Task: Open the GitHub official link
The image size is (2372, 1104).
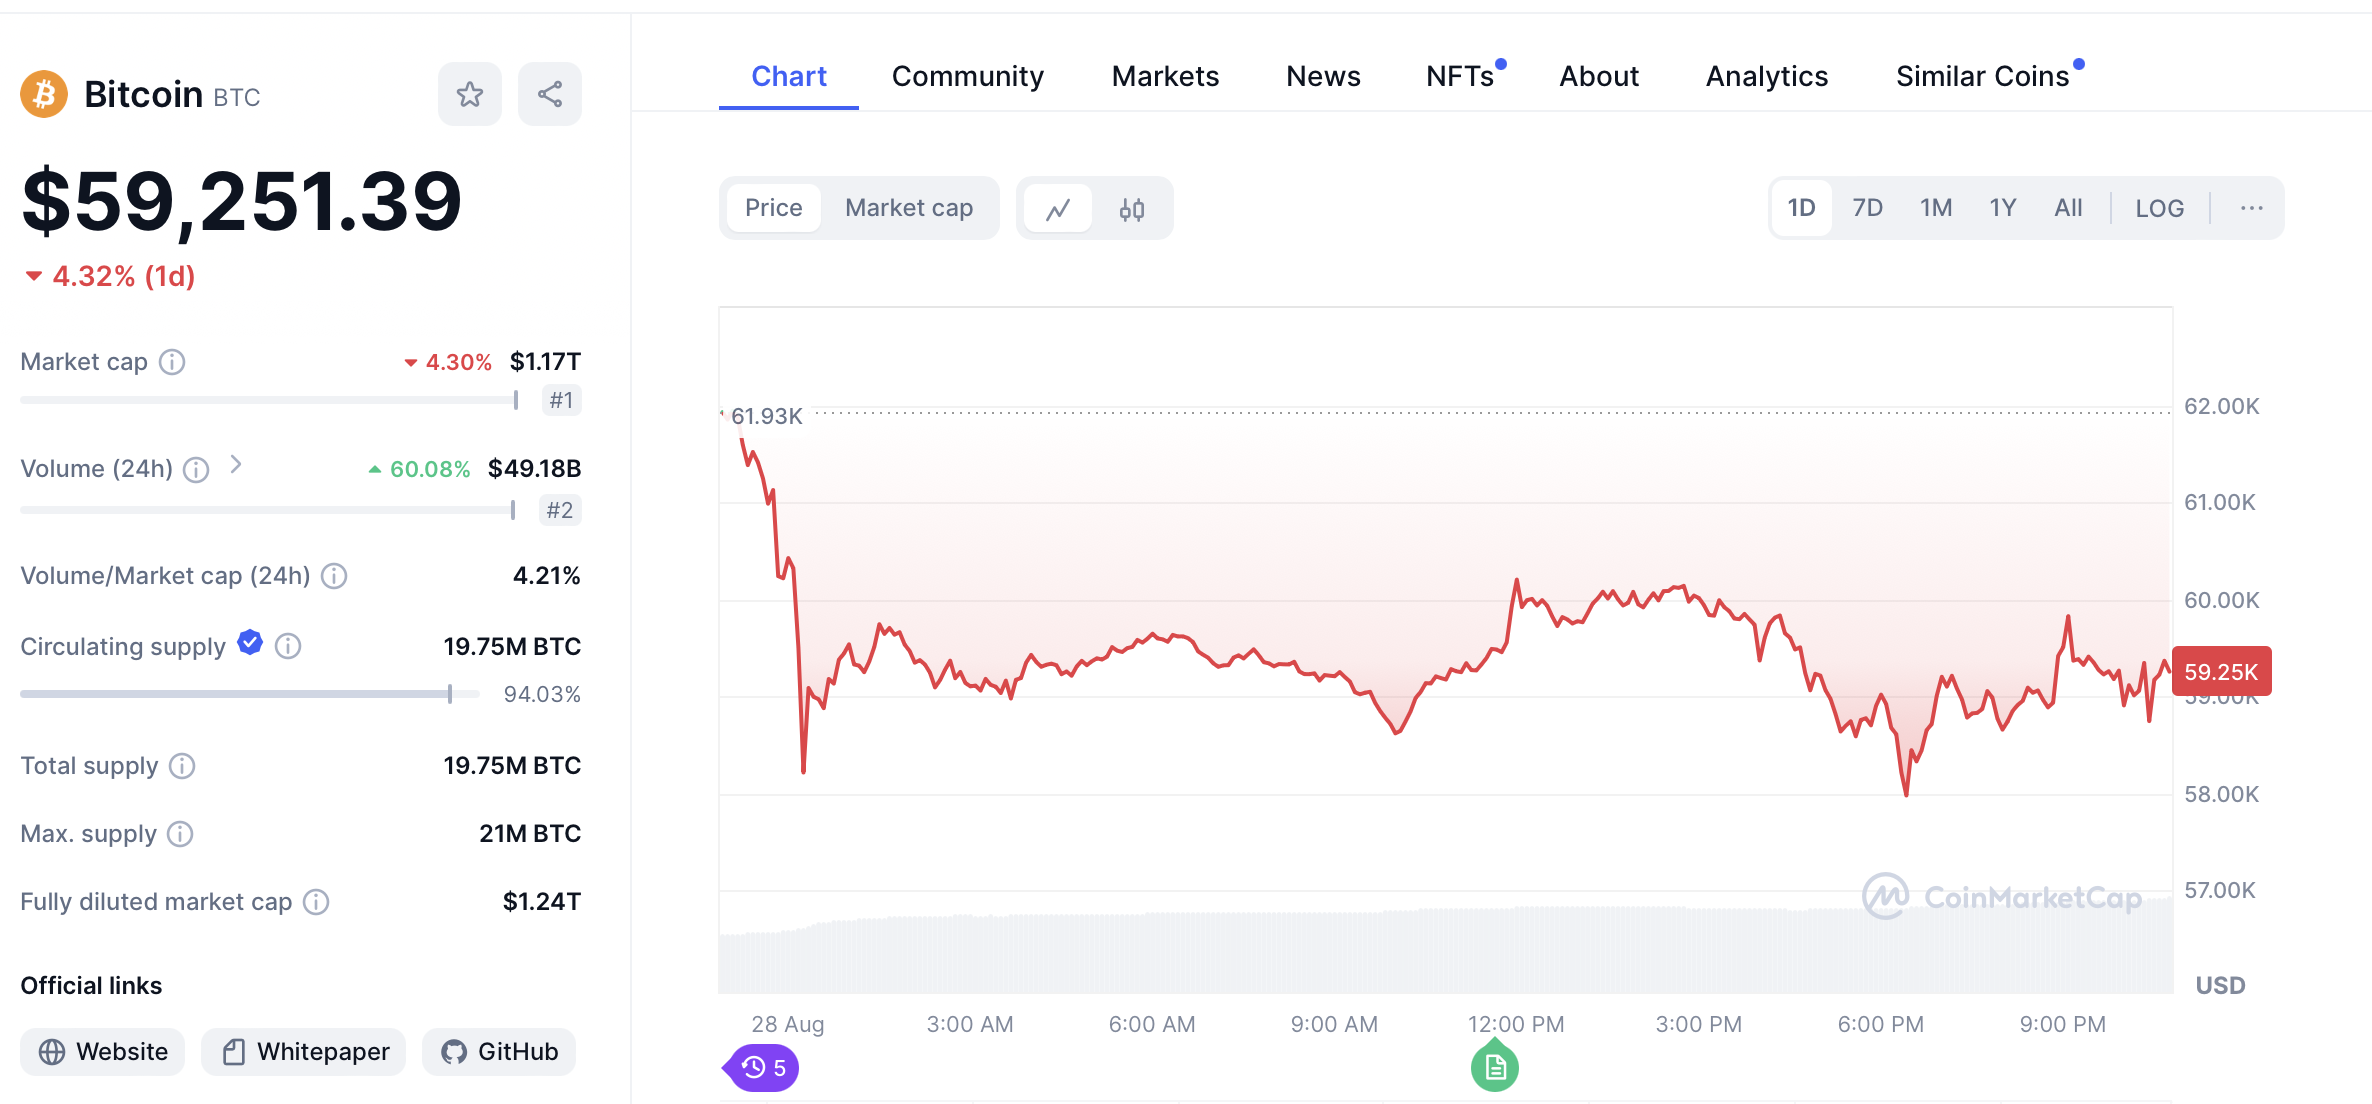Action: coord(499,1052)
